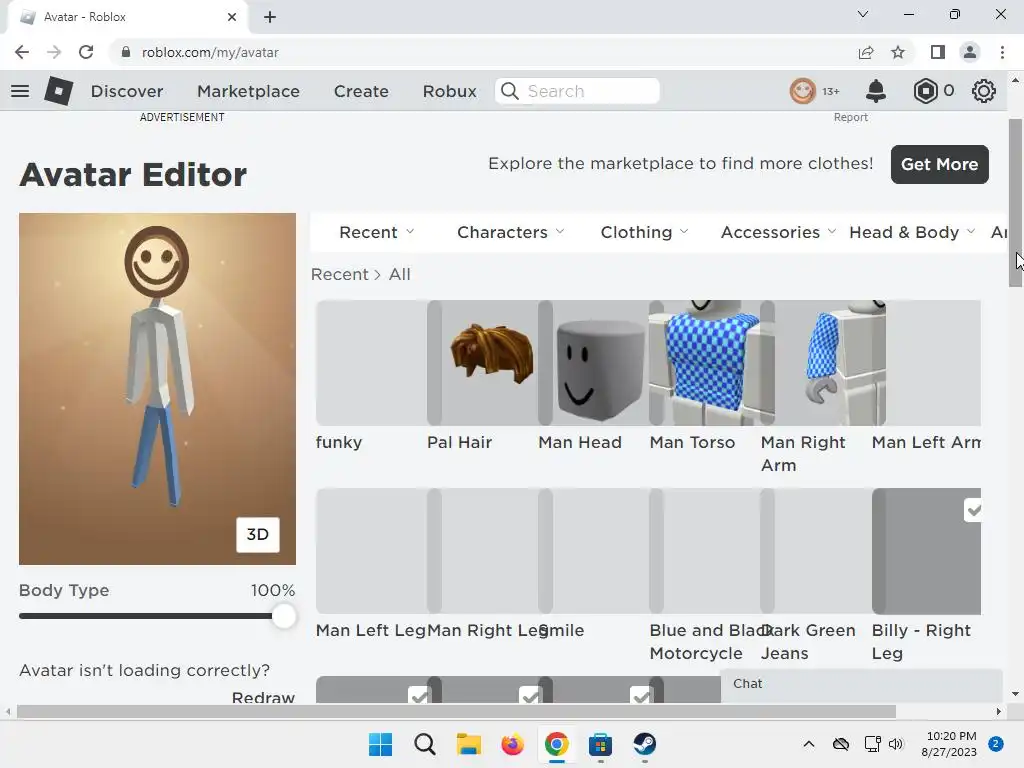Go back to previous page
This screenshot has width=1024, height=768.
[22, 52]
